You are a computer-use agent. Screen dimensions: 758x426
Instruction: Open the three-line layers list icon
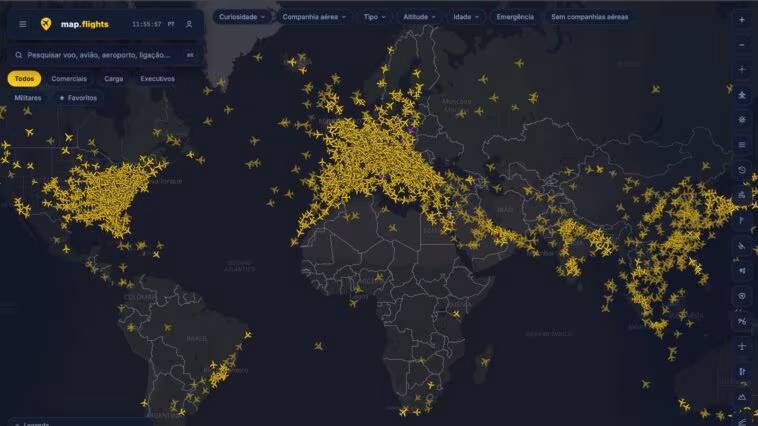[742, 145]
